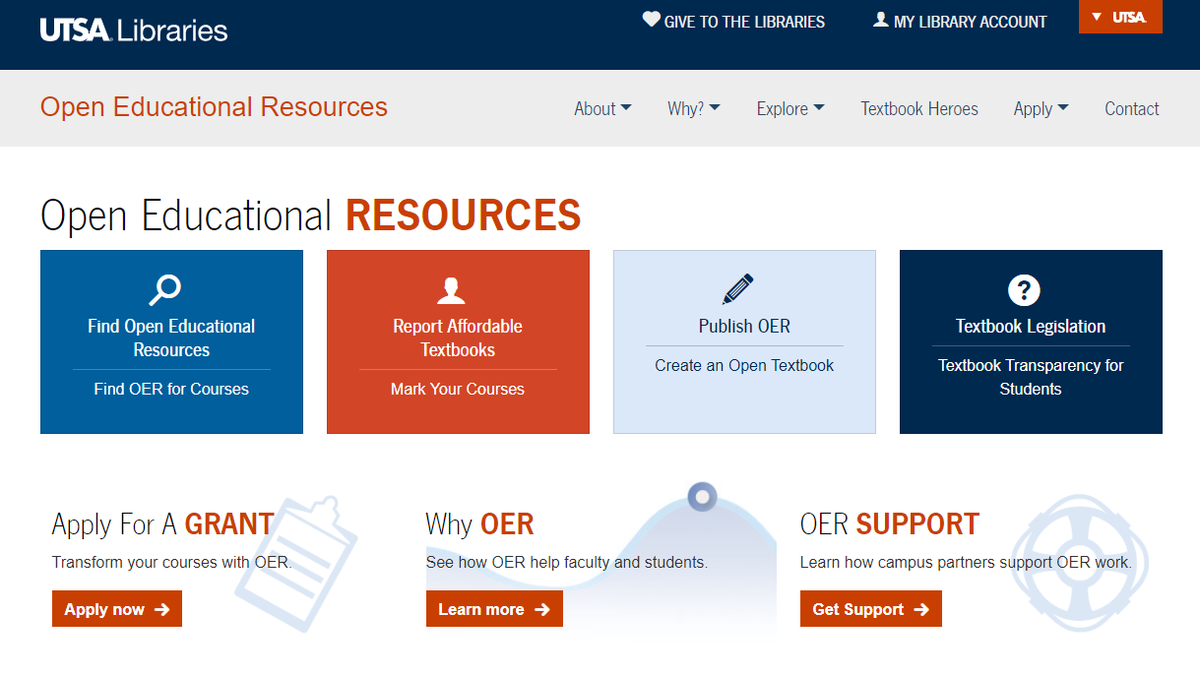The image size is (1200, 675).
Task: Click Textbook Transparency for Students text
Action: [1031, 377]
